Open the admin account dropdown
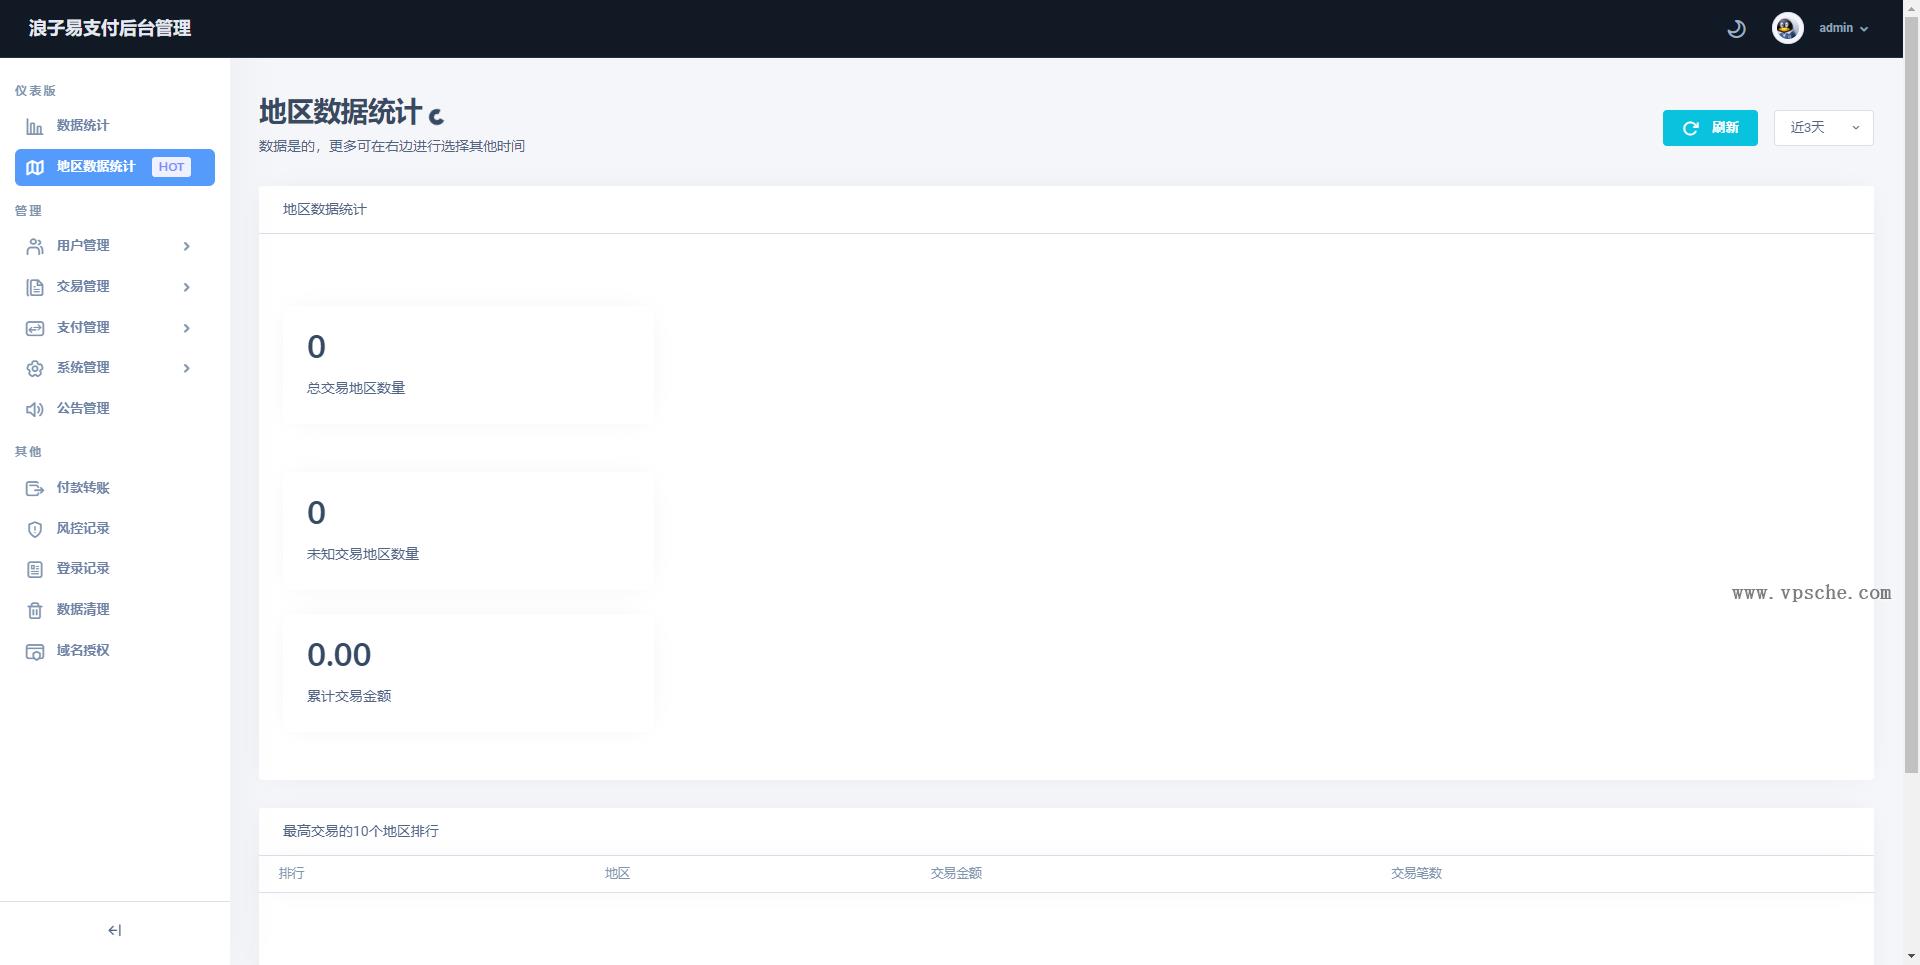Viewport: 1920px width, 965px height. tap(1843, 28)
